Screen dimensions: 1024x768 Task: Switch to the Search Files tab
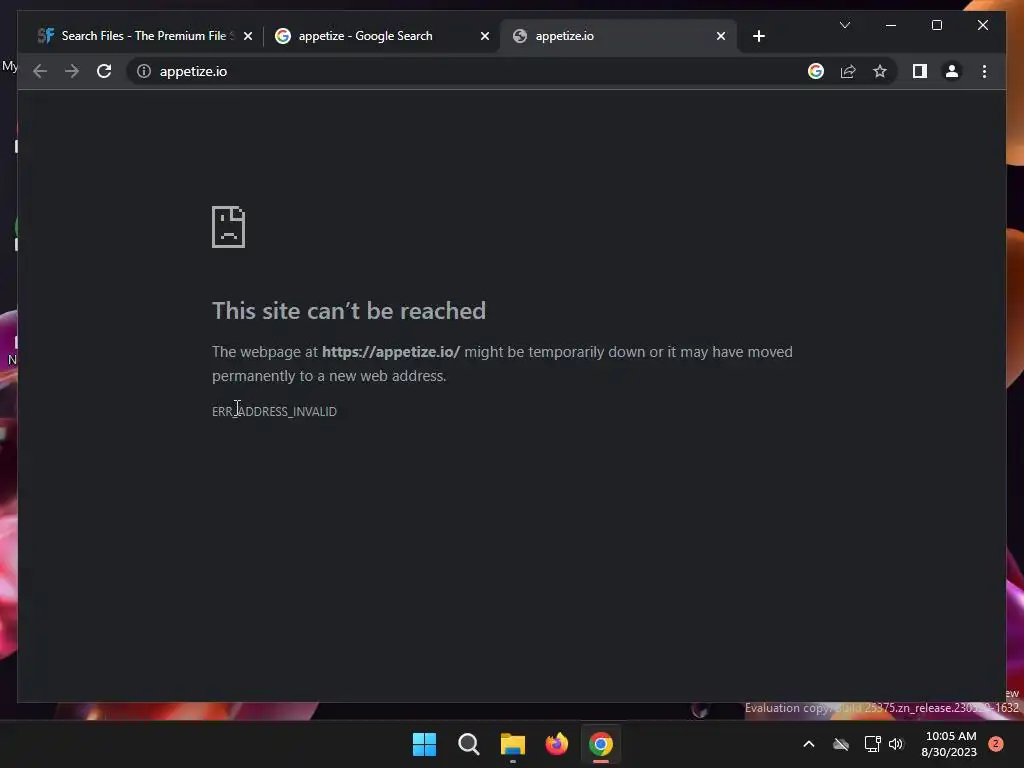pyautogui.click(x=145, y=36)
